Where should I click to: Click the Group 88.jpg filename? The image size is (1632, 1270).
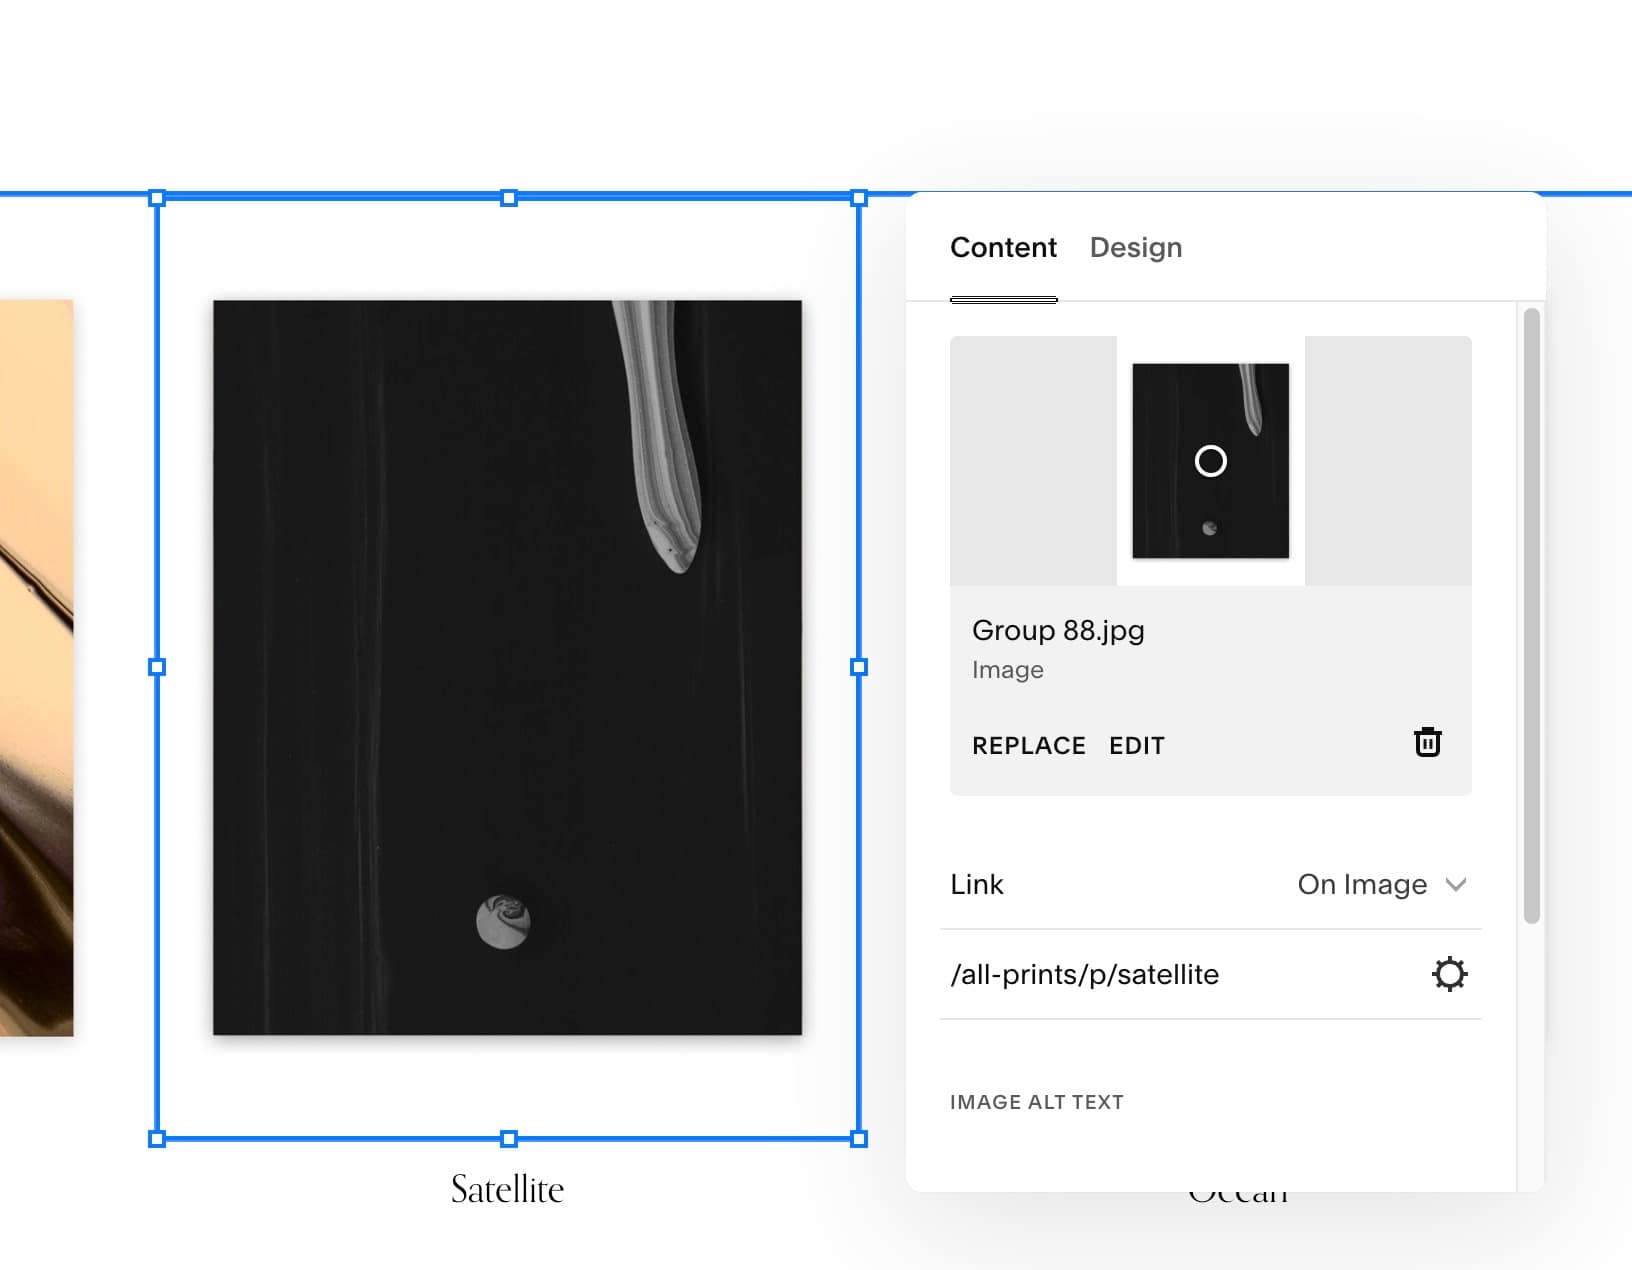(1057, 630)
